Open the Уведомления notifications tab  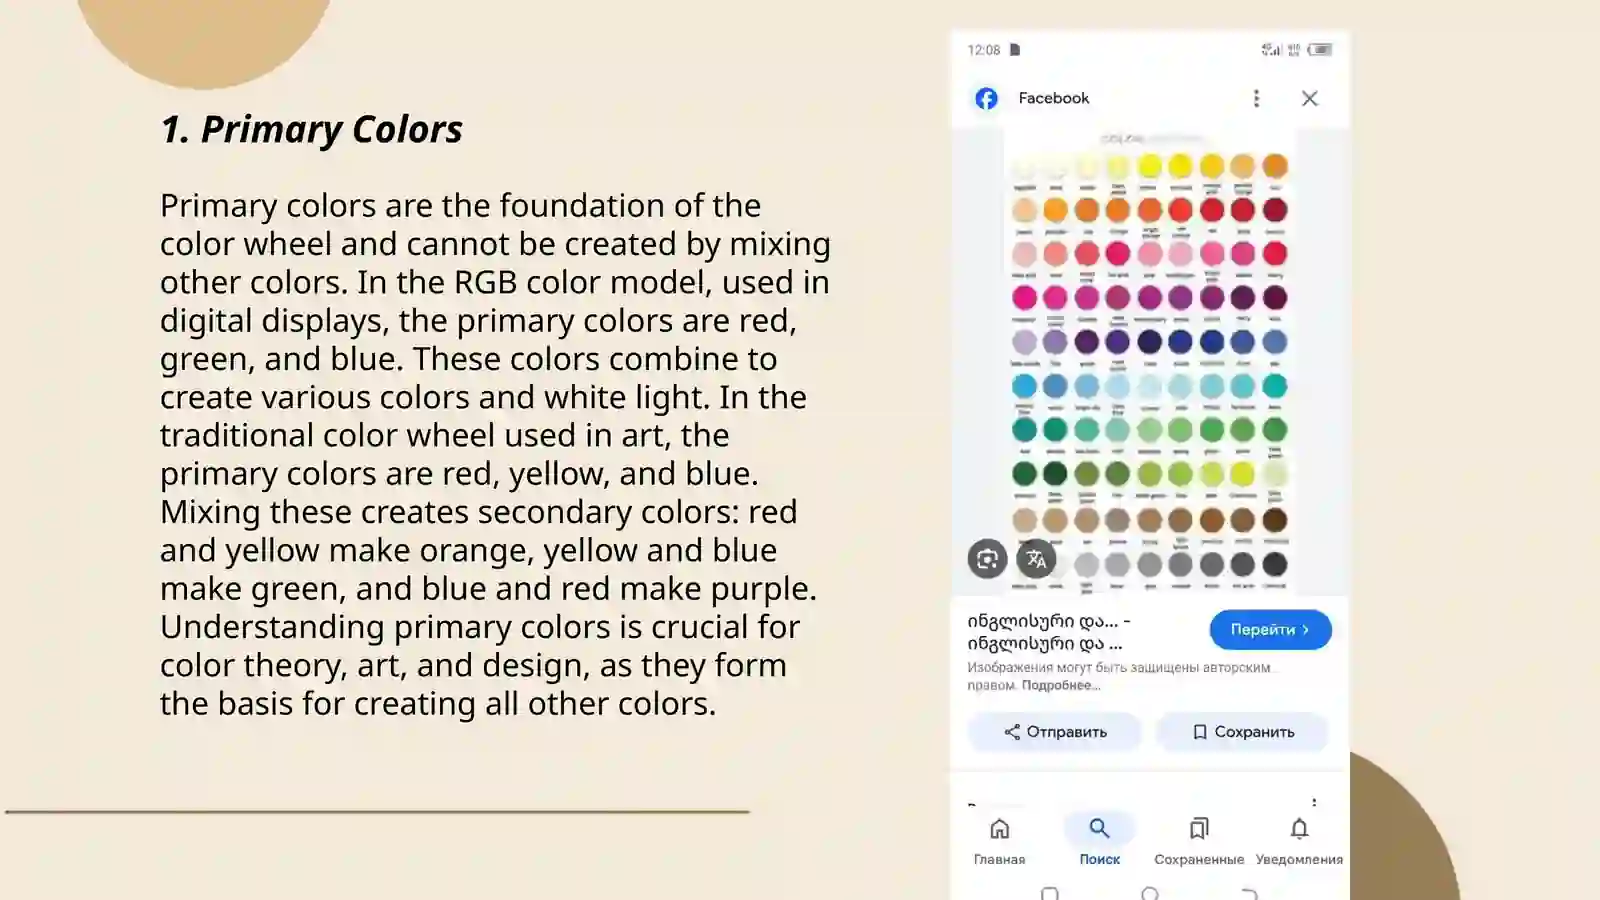pos(1299,841)
